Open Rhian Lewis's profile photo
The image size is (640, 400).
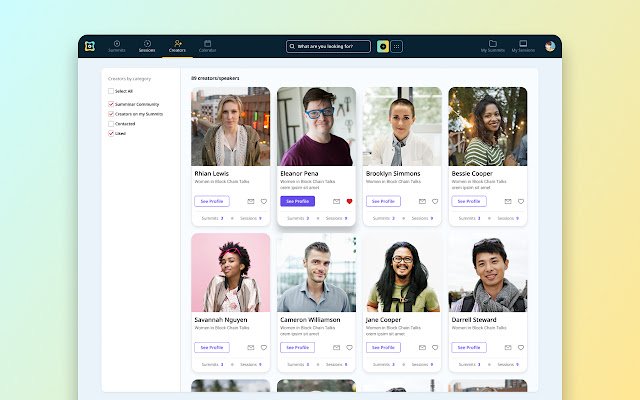coord(231,126)
